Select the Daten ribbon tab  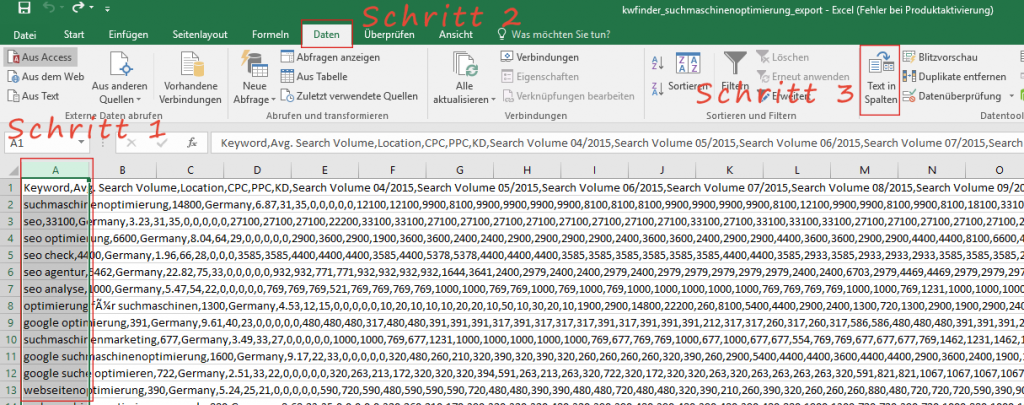pos(327,35)
